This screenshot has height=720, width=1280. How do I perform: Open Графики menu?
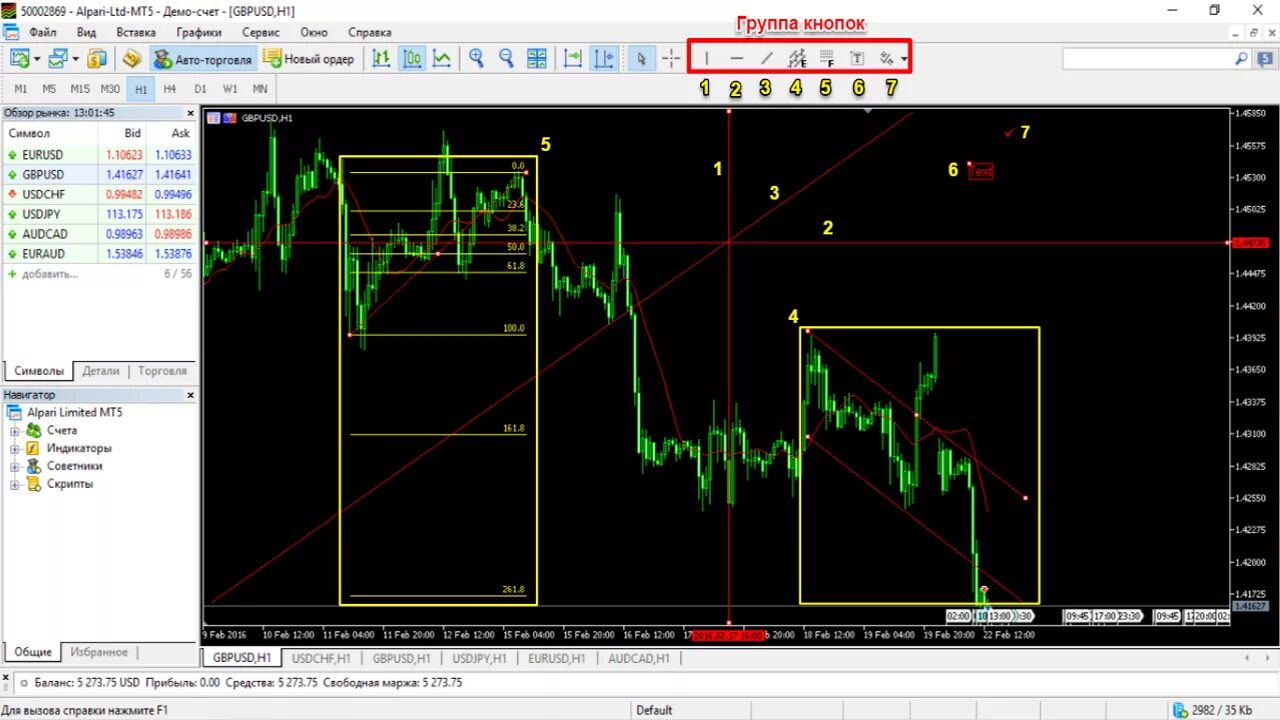(x=199, y=32)
